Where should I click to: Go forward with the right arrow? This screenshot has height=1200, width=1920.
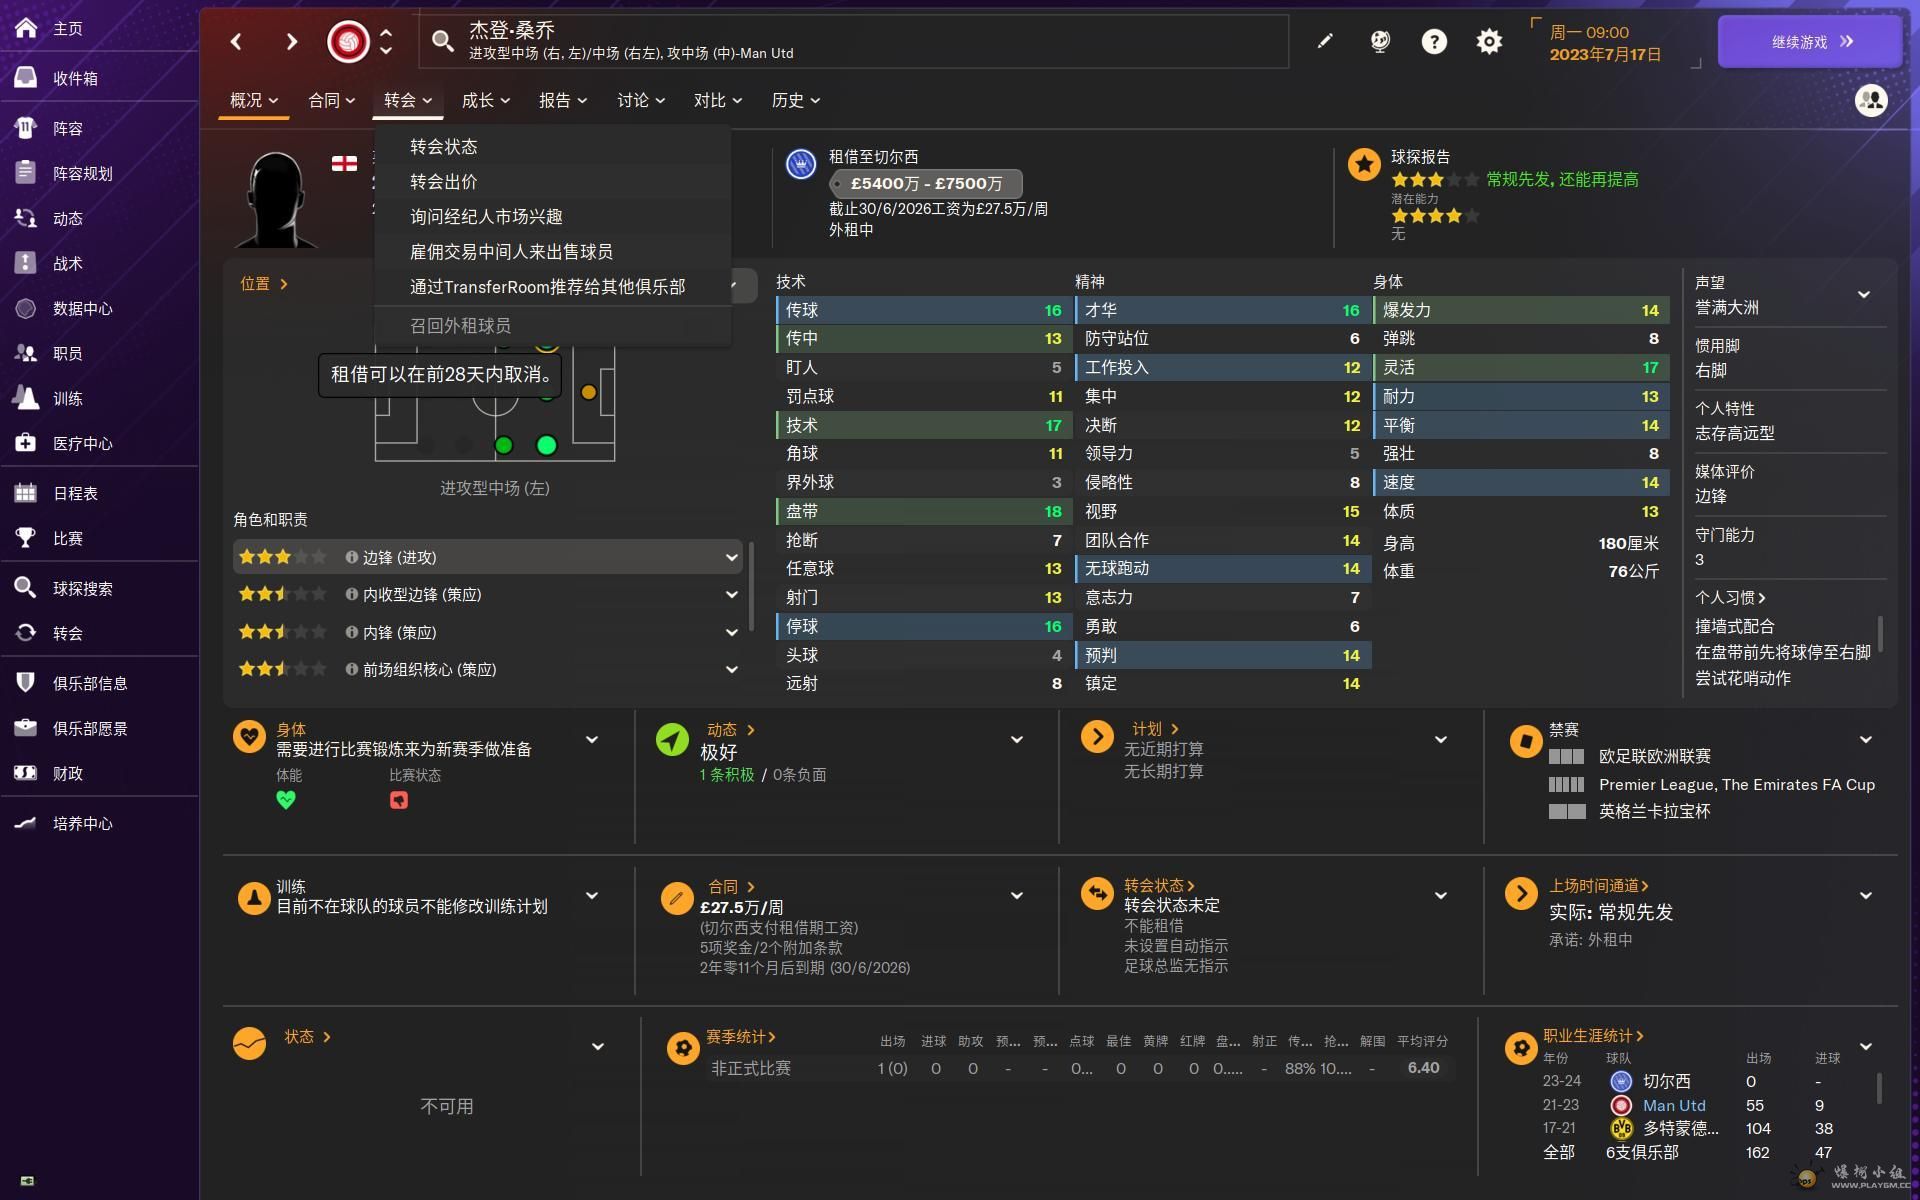tap(291, 41)
